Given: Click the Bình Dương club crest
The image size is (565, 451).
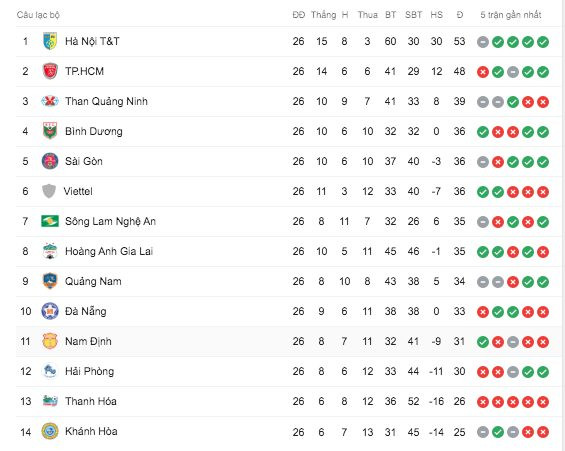Looking at the screenshot, I should [50, 131].
